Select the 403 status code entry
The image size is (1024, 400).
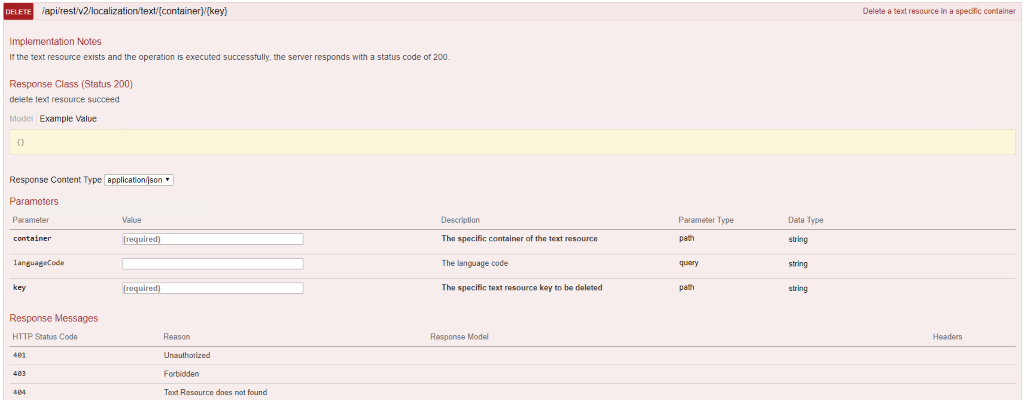[20, 374]
